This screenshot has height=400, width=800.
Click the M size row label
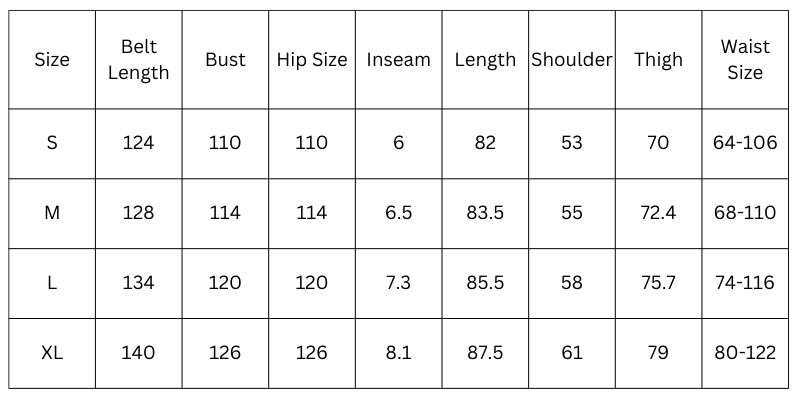point(52,213)
